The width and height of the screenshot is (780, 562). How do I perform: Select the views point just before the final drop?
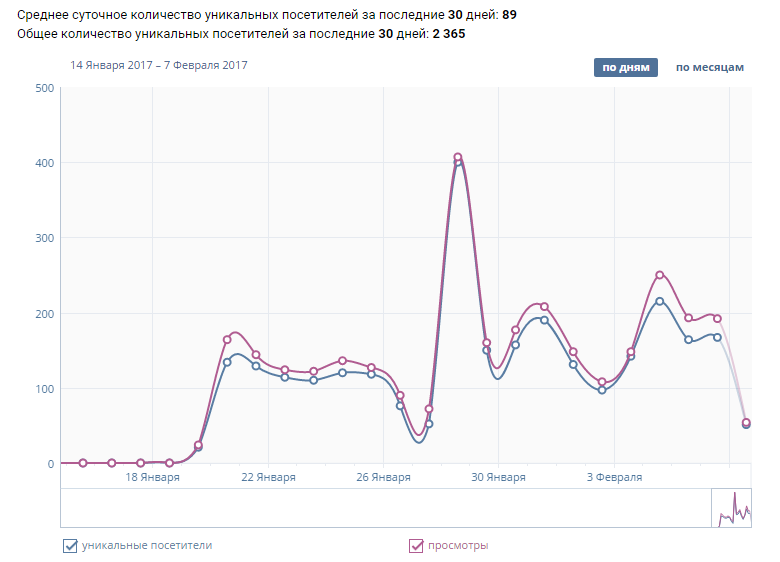pyautogui.click(x=717, y=319)
